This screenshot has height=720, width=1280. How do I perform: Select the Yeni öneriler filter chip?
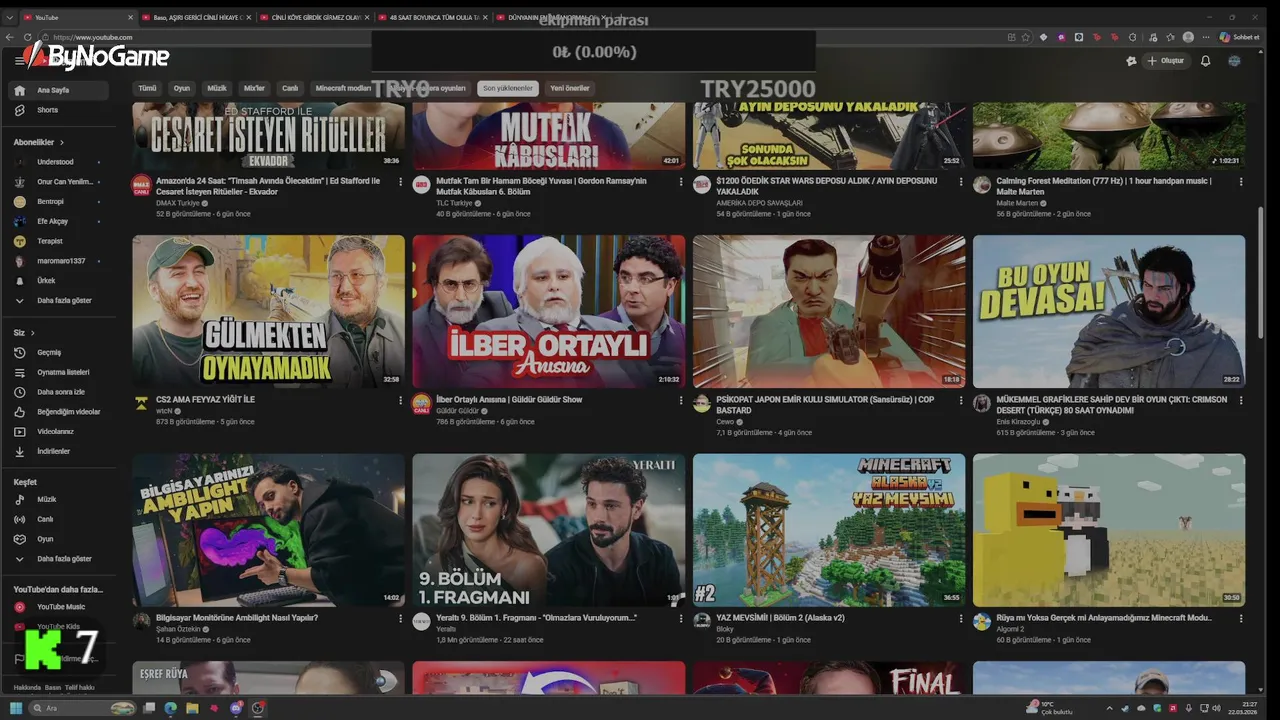(x=570, y=88)
